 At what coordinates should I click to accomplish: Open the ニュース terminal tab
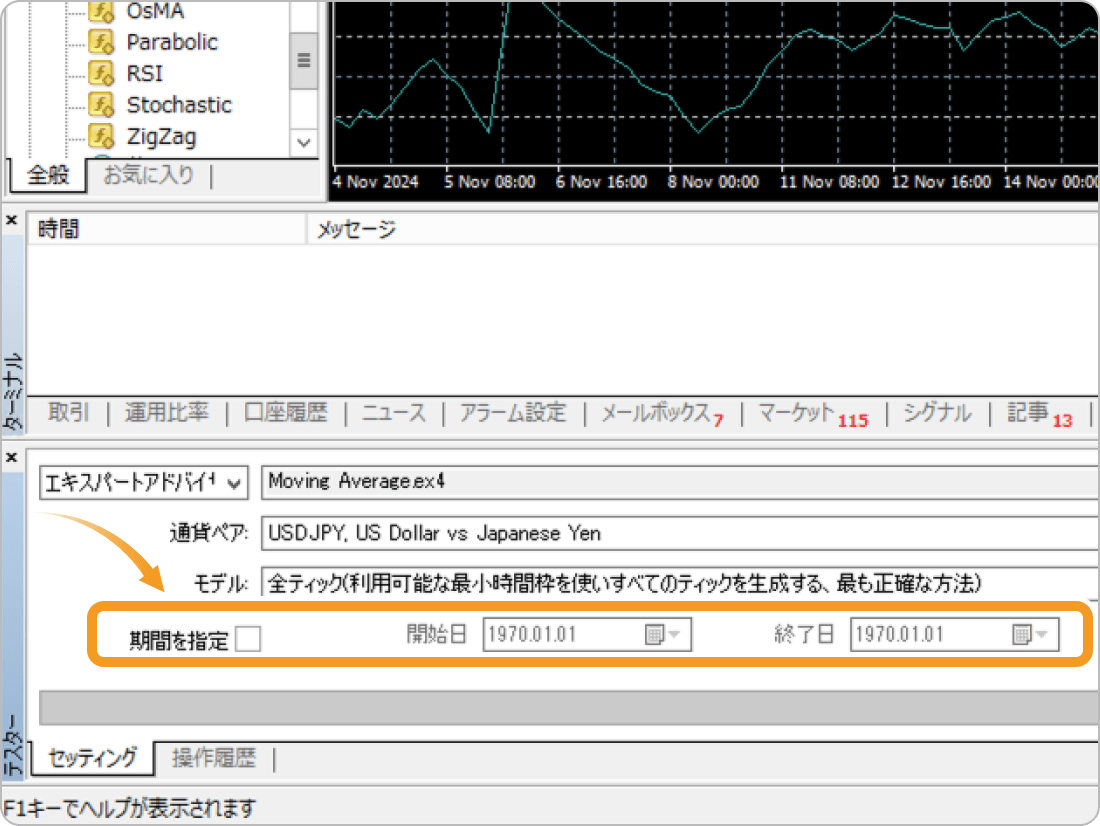click(x=394, y=412)
